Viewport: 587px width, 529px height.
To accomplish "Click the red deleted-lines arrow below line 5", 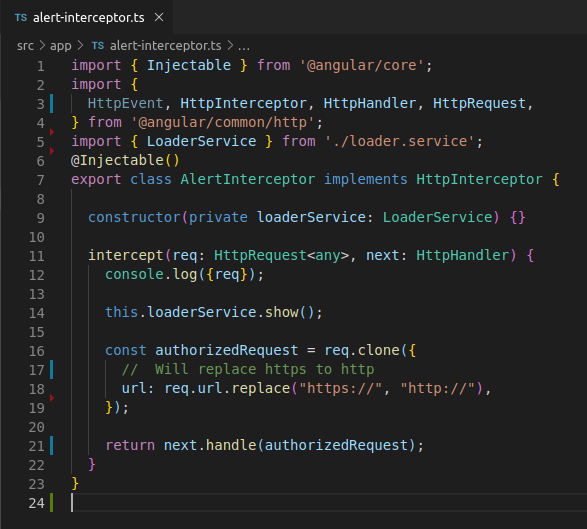I will tap(52, 151).
